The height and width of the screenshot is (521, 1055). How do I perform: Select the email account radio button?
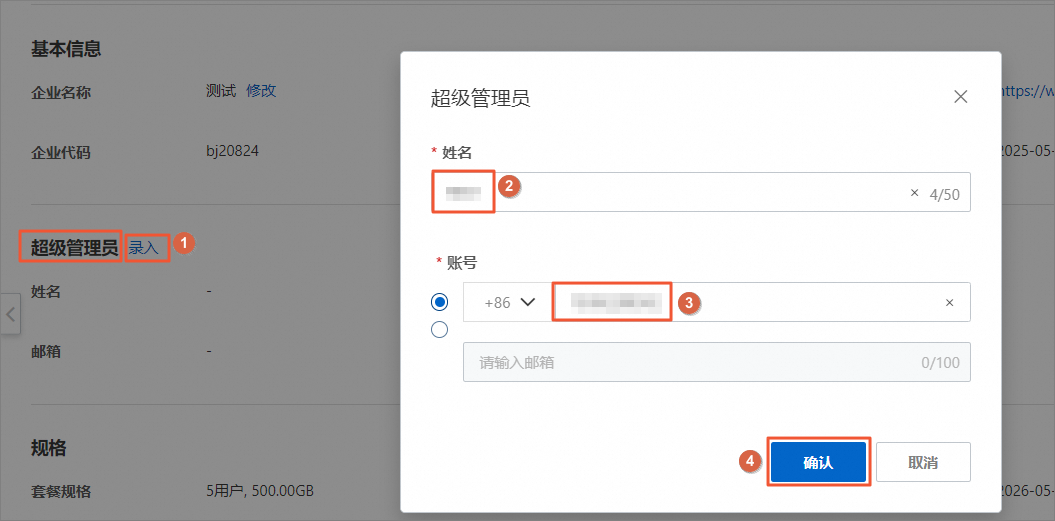pyautogui.click(x=439, y=330)
